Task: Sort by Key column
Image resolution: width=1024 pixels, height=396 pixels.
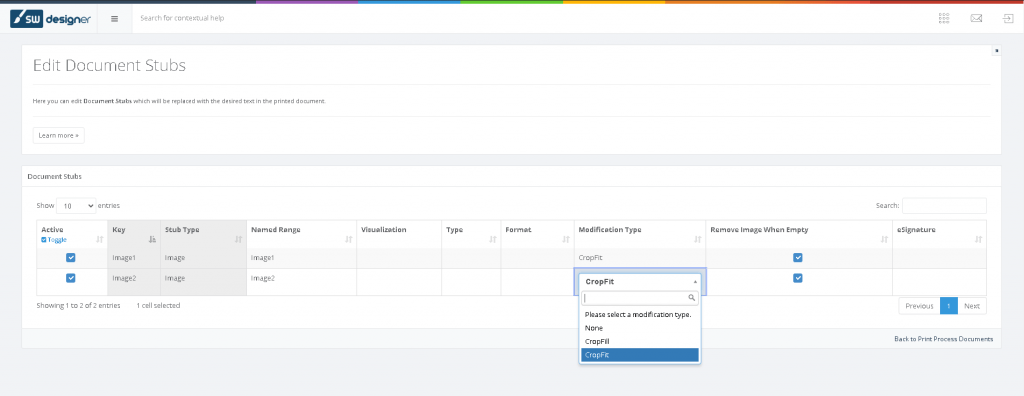Action: click(152, 240)
